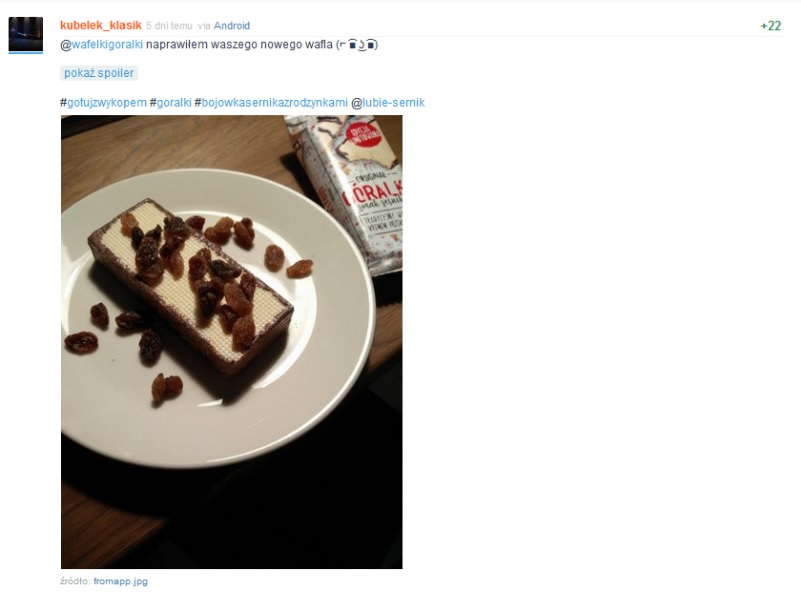Show voters behind the +22 score

[770, 26]
